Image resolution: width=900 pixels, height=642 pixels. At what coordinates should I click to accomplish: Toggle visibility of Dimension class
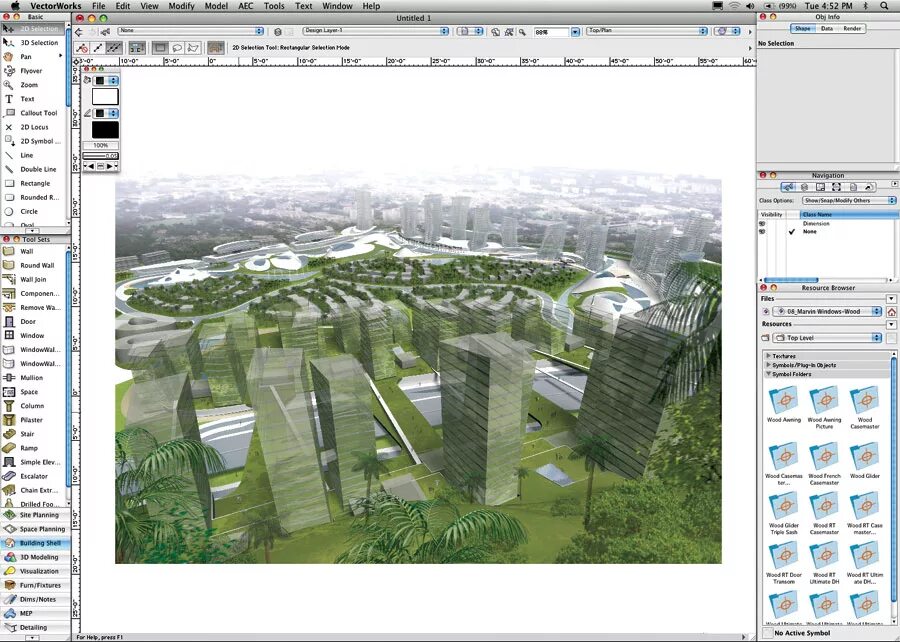[x=762, y=224]
